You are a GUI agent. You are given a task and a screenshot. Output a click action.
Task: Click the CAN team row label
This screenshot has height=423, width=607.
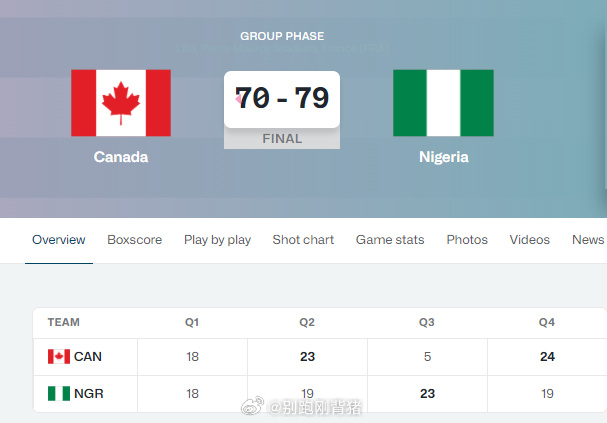[88, 357]
